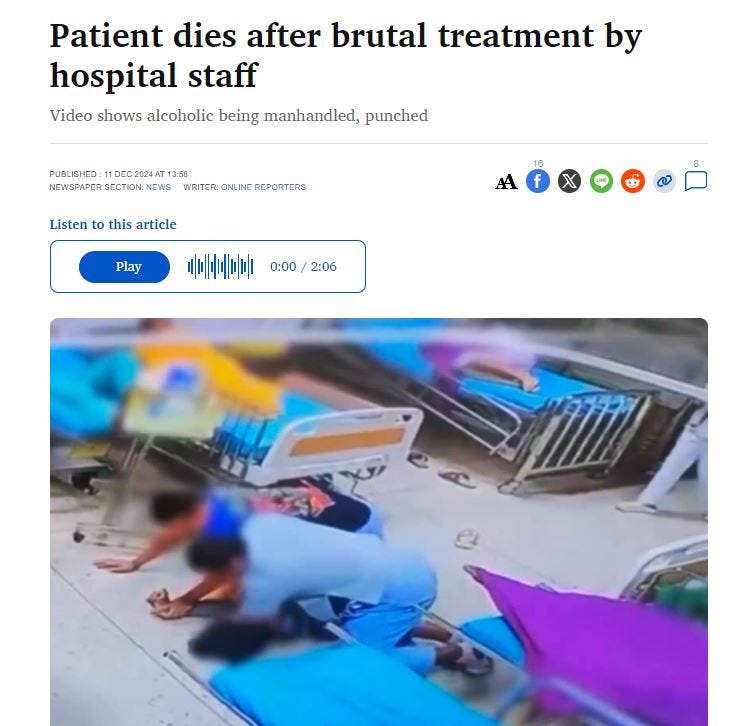Image resolution: width=733 pixels, height=726 pixels.
Task: Click the font size AA icon
Action: (x=506, y=181)
